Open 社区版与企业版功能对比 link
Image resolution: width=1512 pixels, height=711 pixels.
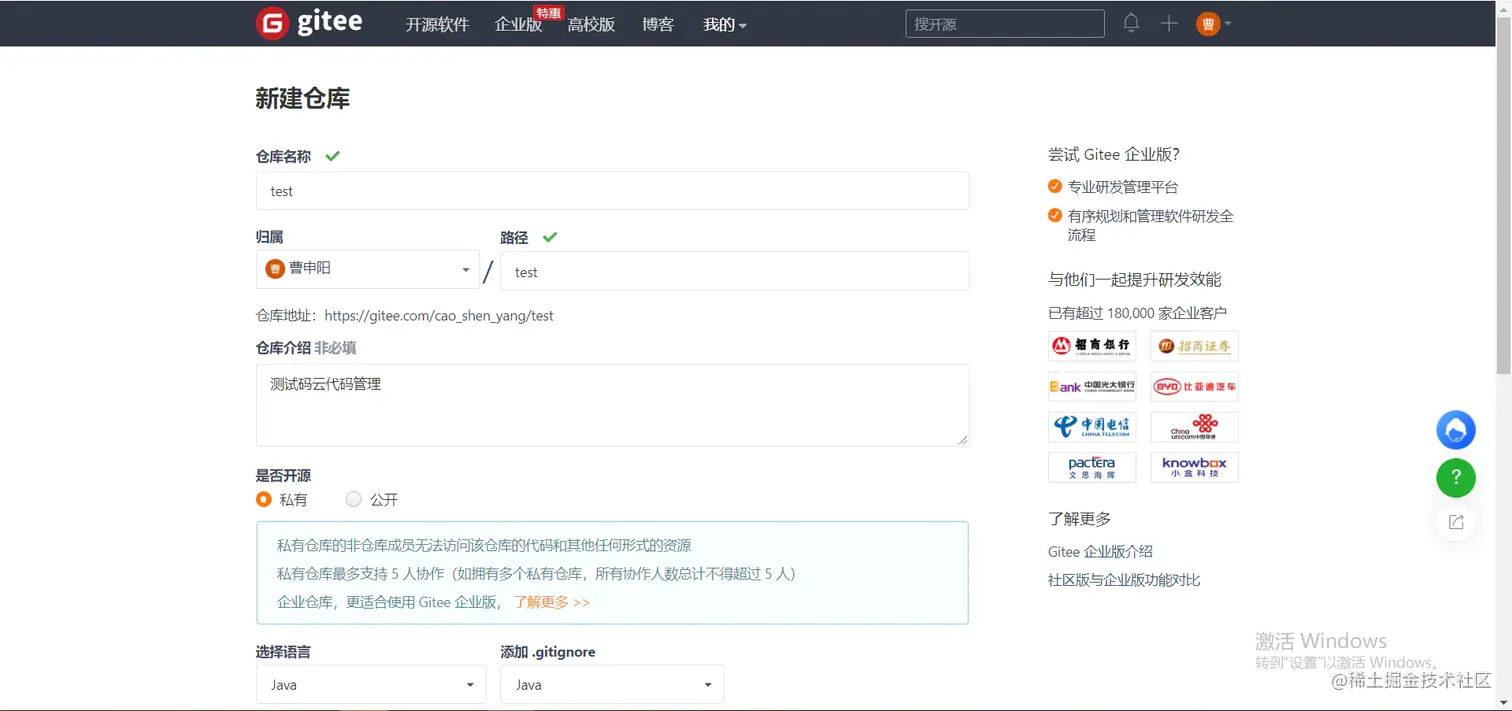1124,580
